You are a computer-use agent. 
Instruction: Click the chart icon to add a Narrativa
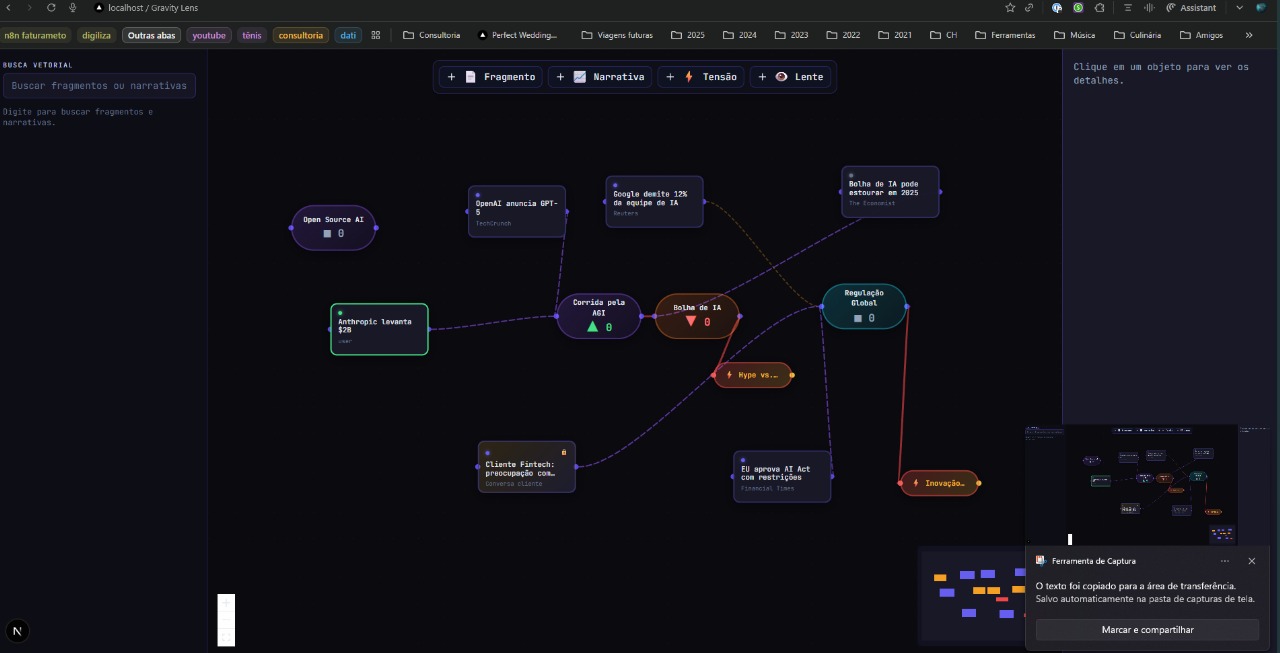[580, 76]
